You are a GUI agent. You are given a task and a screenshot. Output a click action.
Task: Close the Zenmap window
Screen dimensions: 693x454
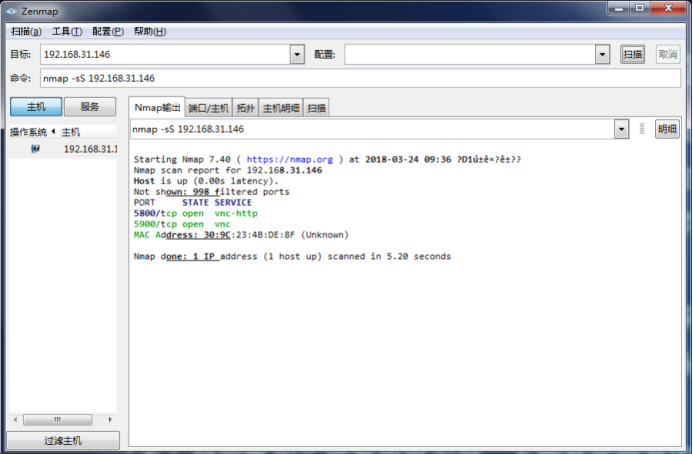click(669, 8)
